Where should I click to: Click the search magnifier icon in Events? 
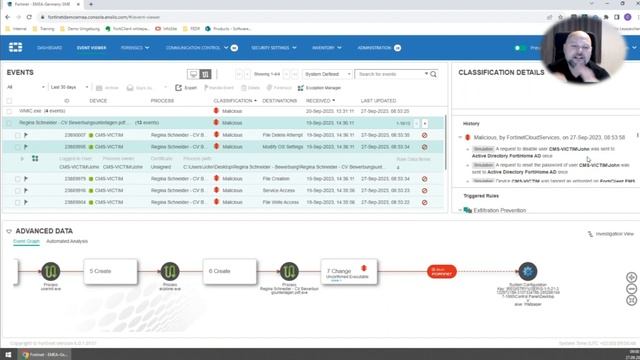pyautogui.click(x=433, y=74)
